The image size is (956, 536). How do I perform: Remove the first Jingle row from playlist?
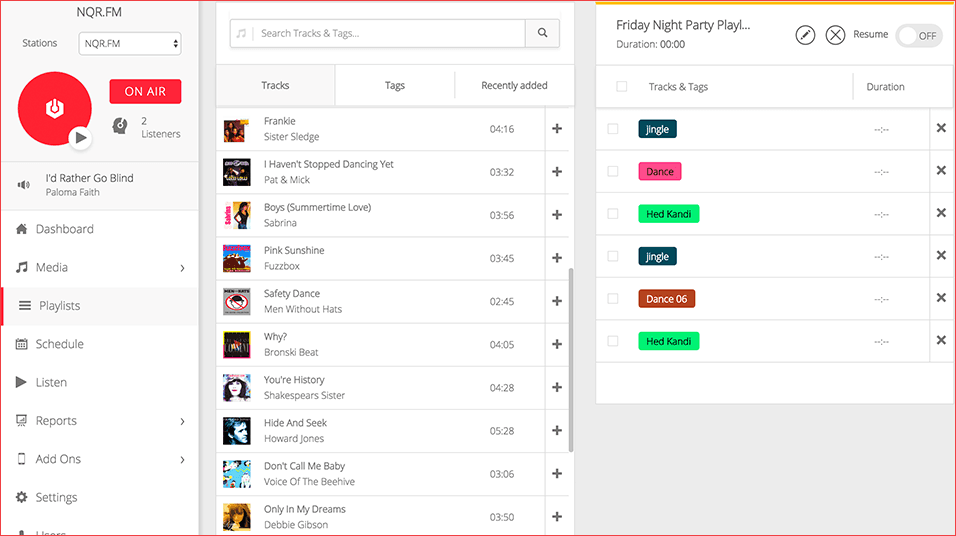pos(940,128)
